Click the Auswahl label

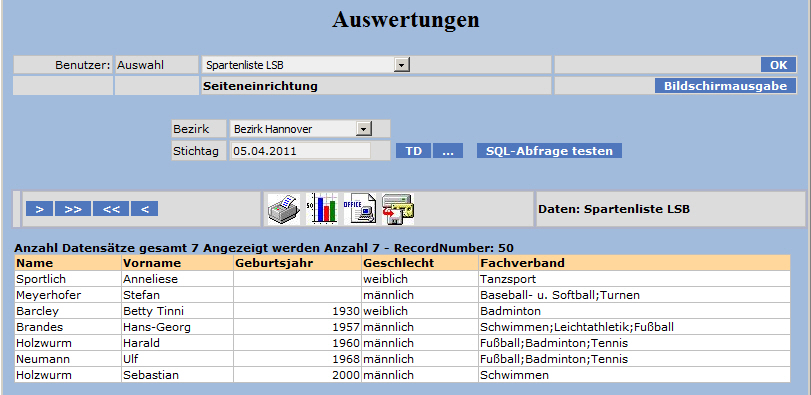click(141, 65)
